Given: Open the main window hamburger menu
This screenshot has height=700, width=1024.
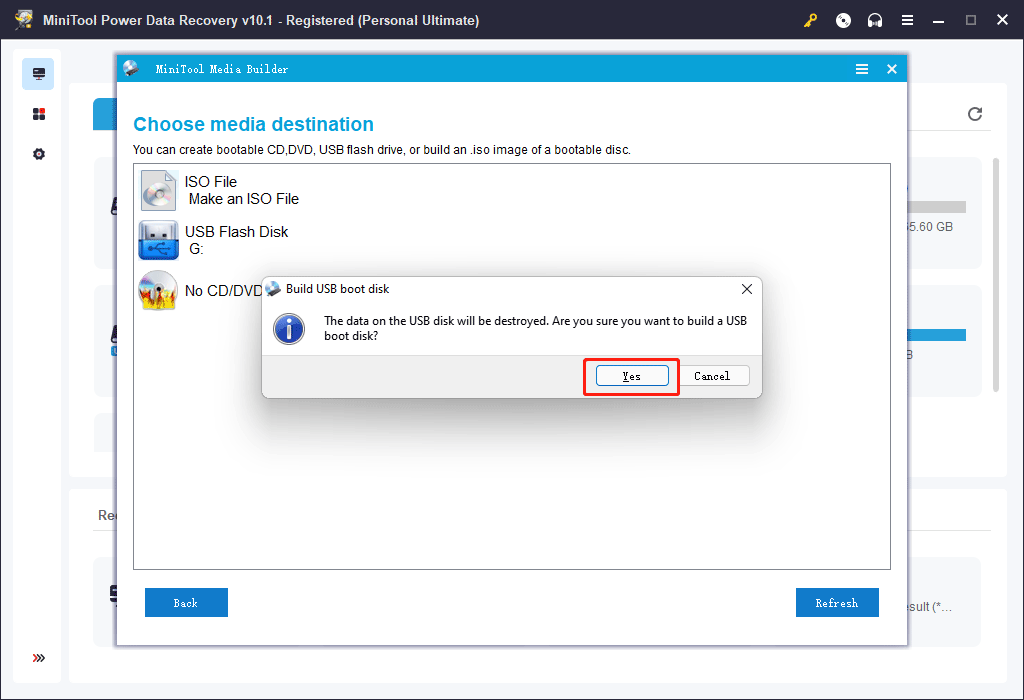Looking at the screenshot, I should tap(907, 20).
